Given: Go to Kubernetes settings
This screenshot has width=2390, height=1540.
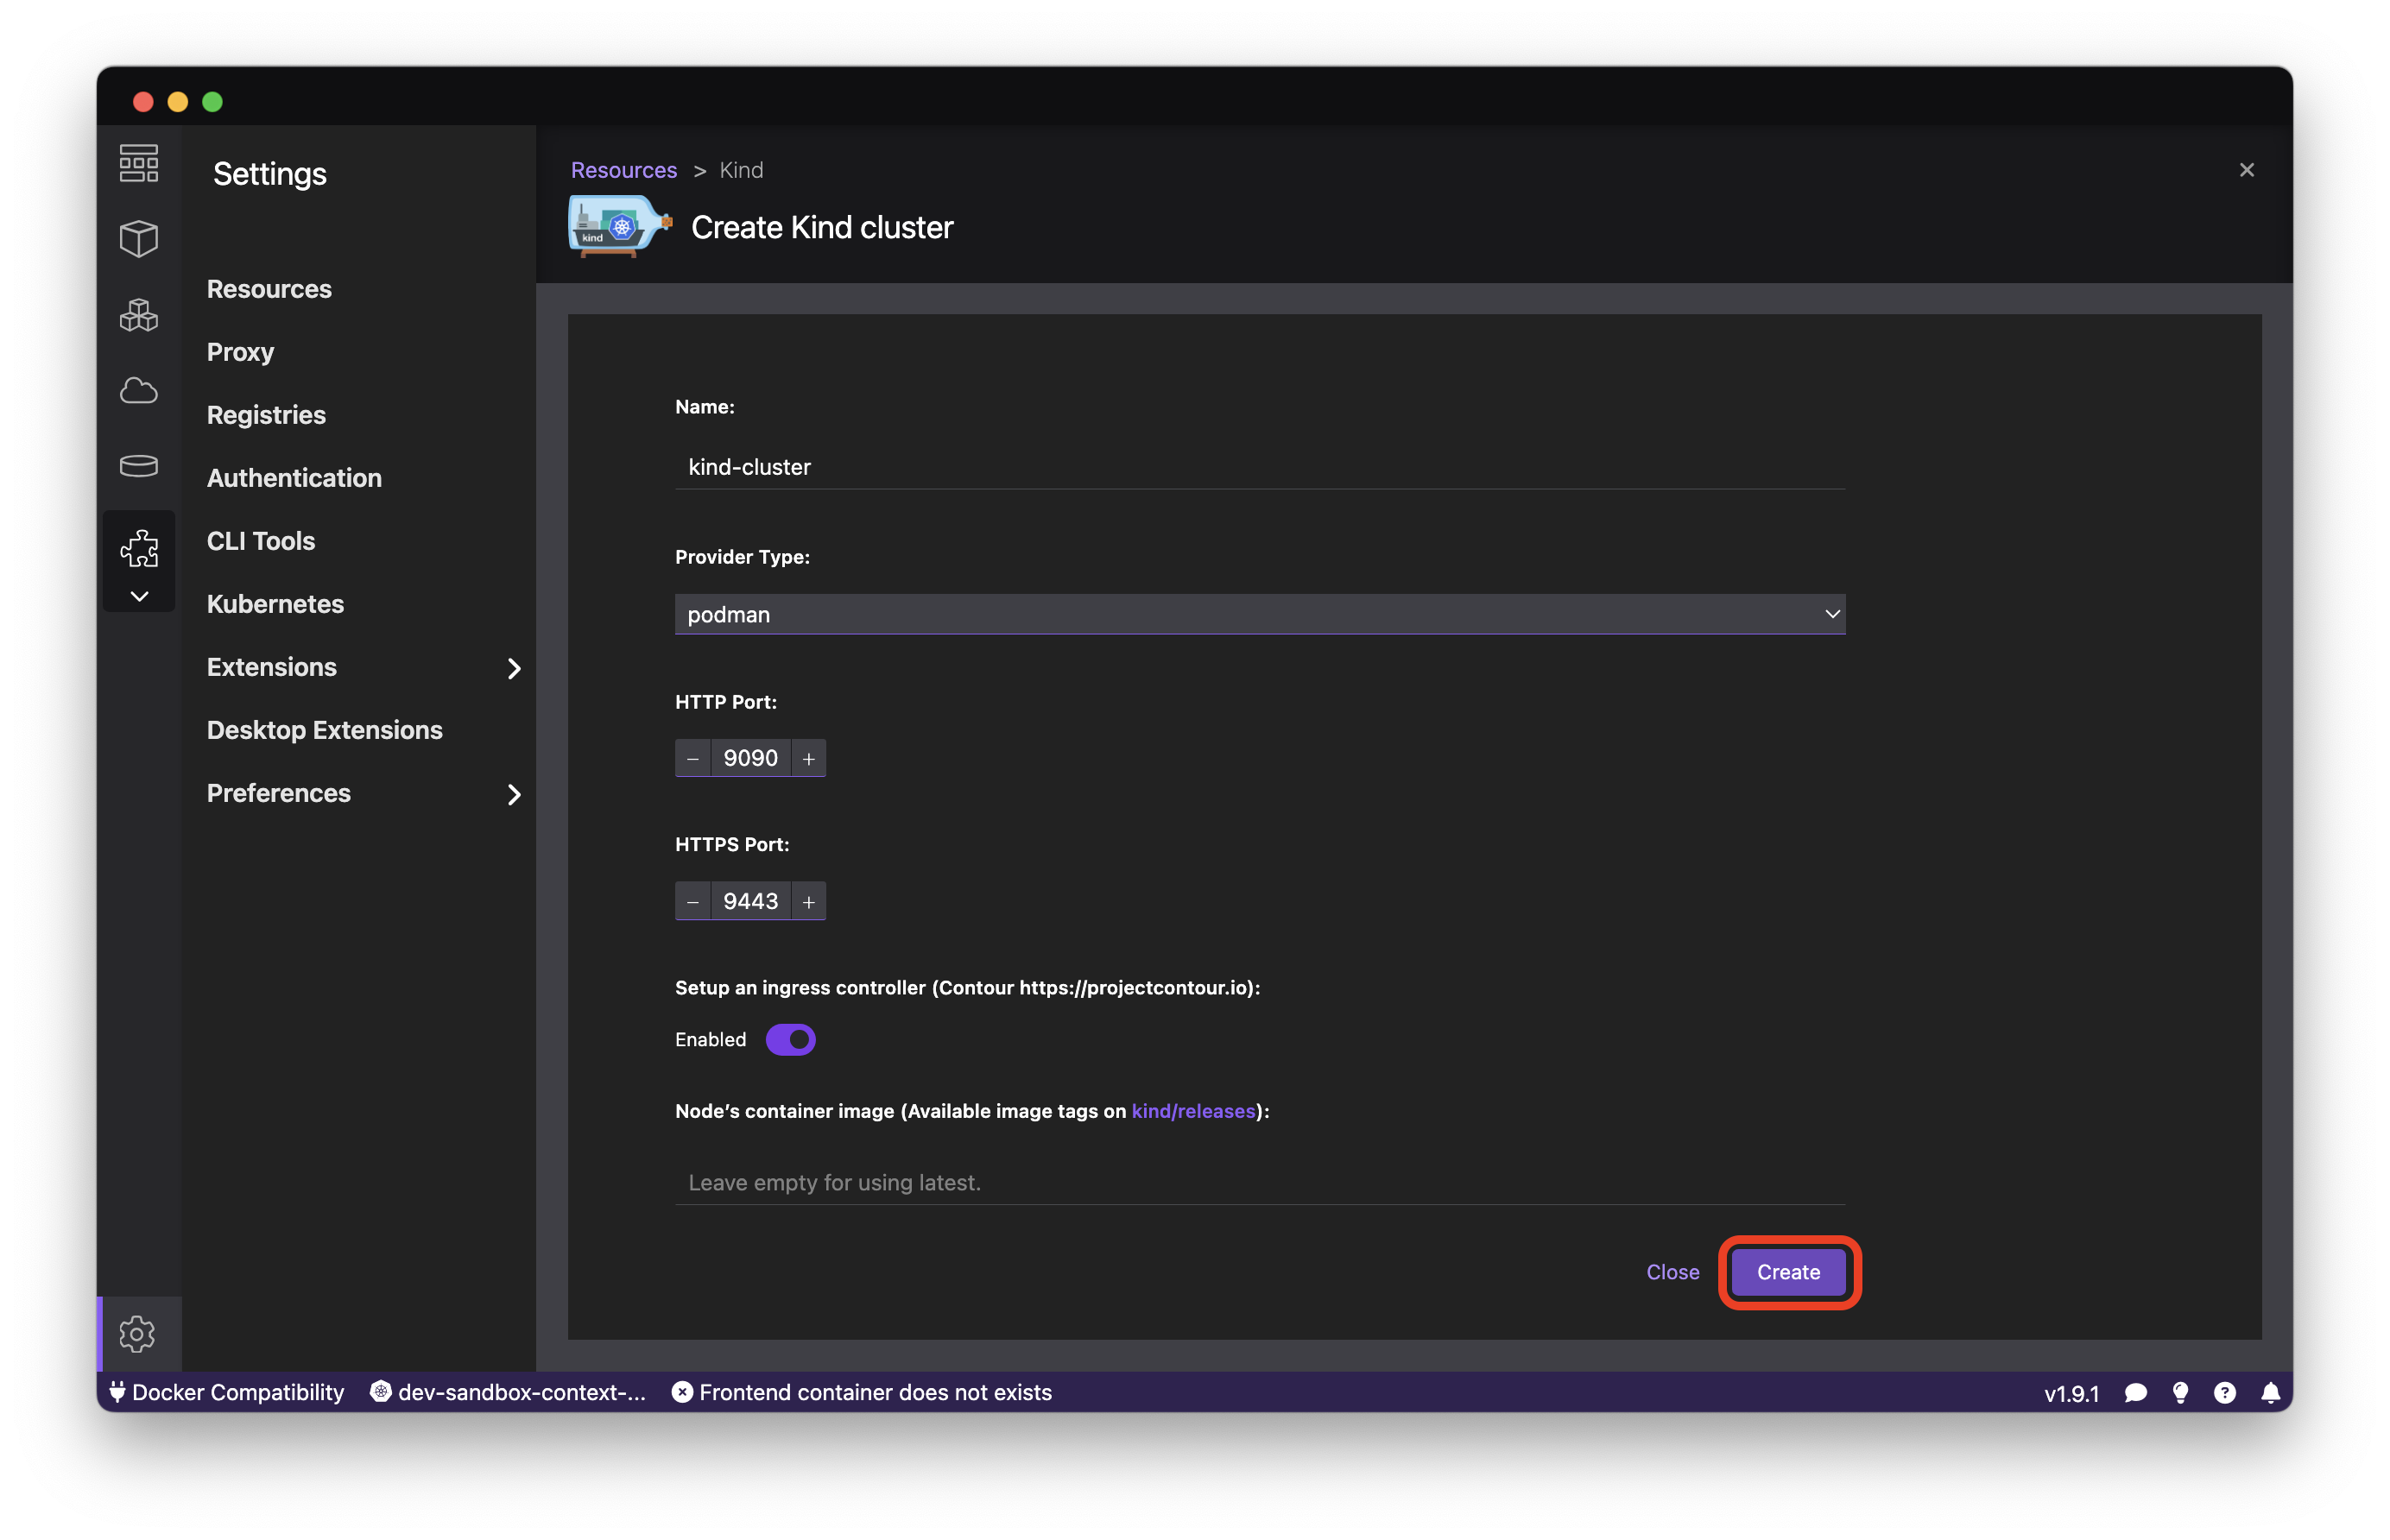Looking at the screenshot, I should 275,604.
